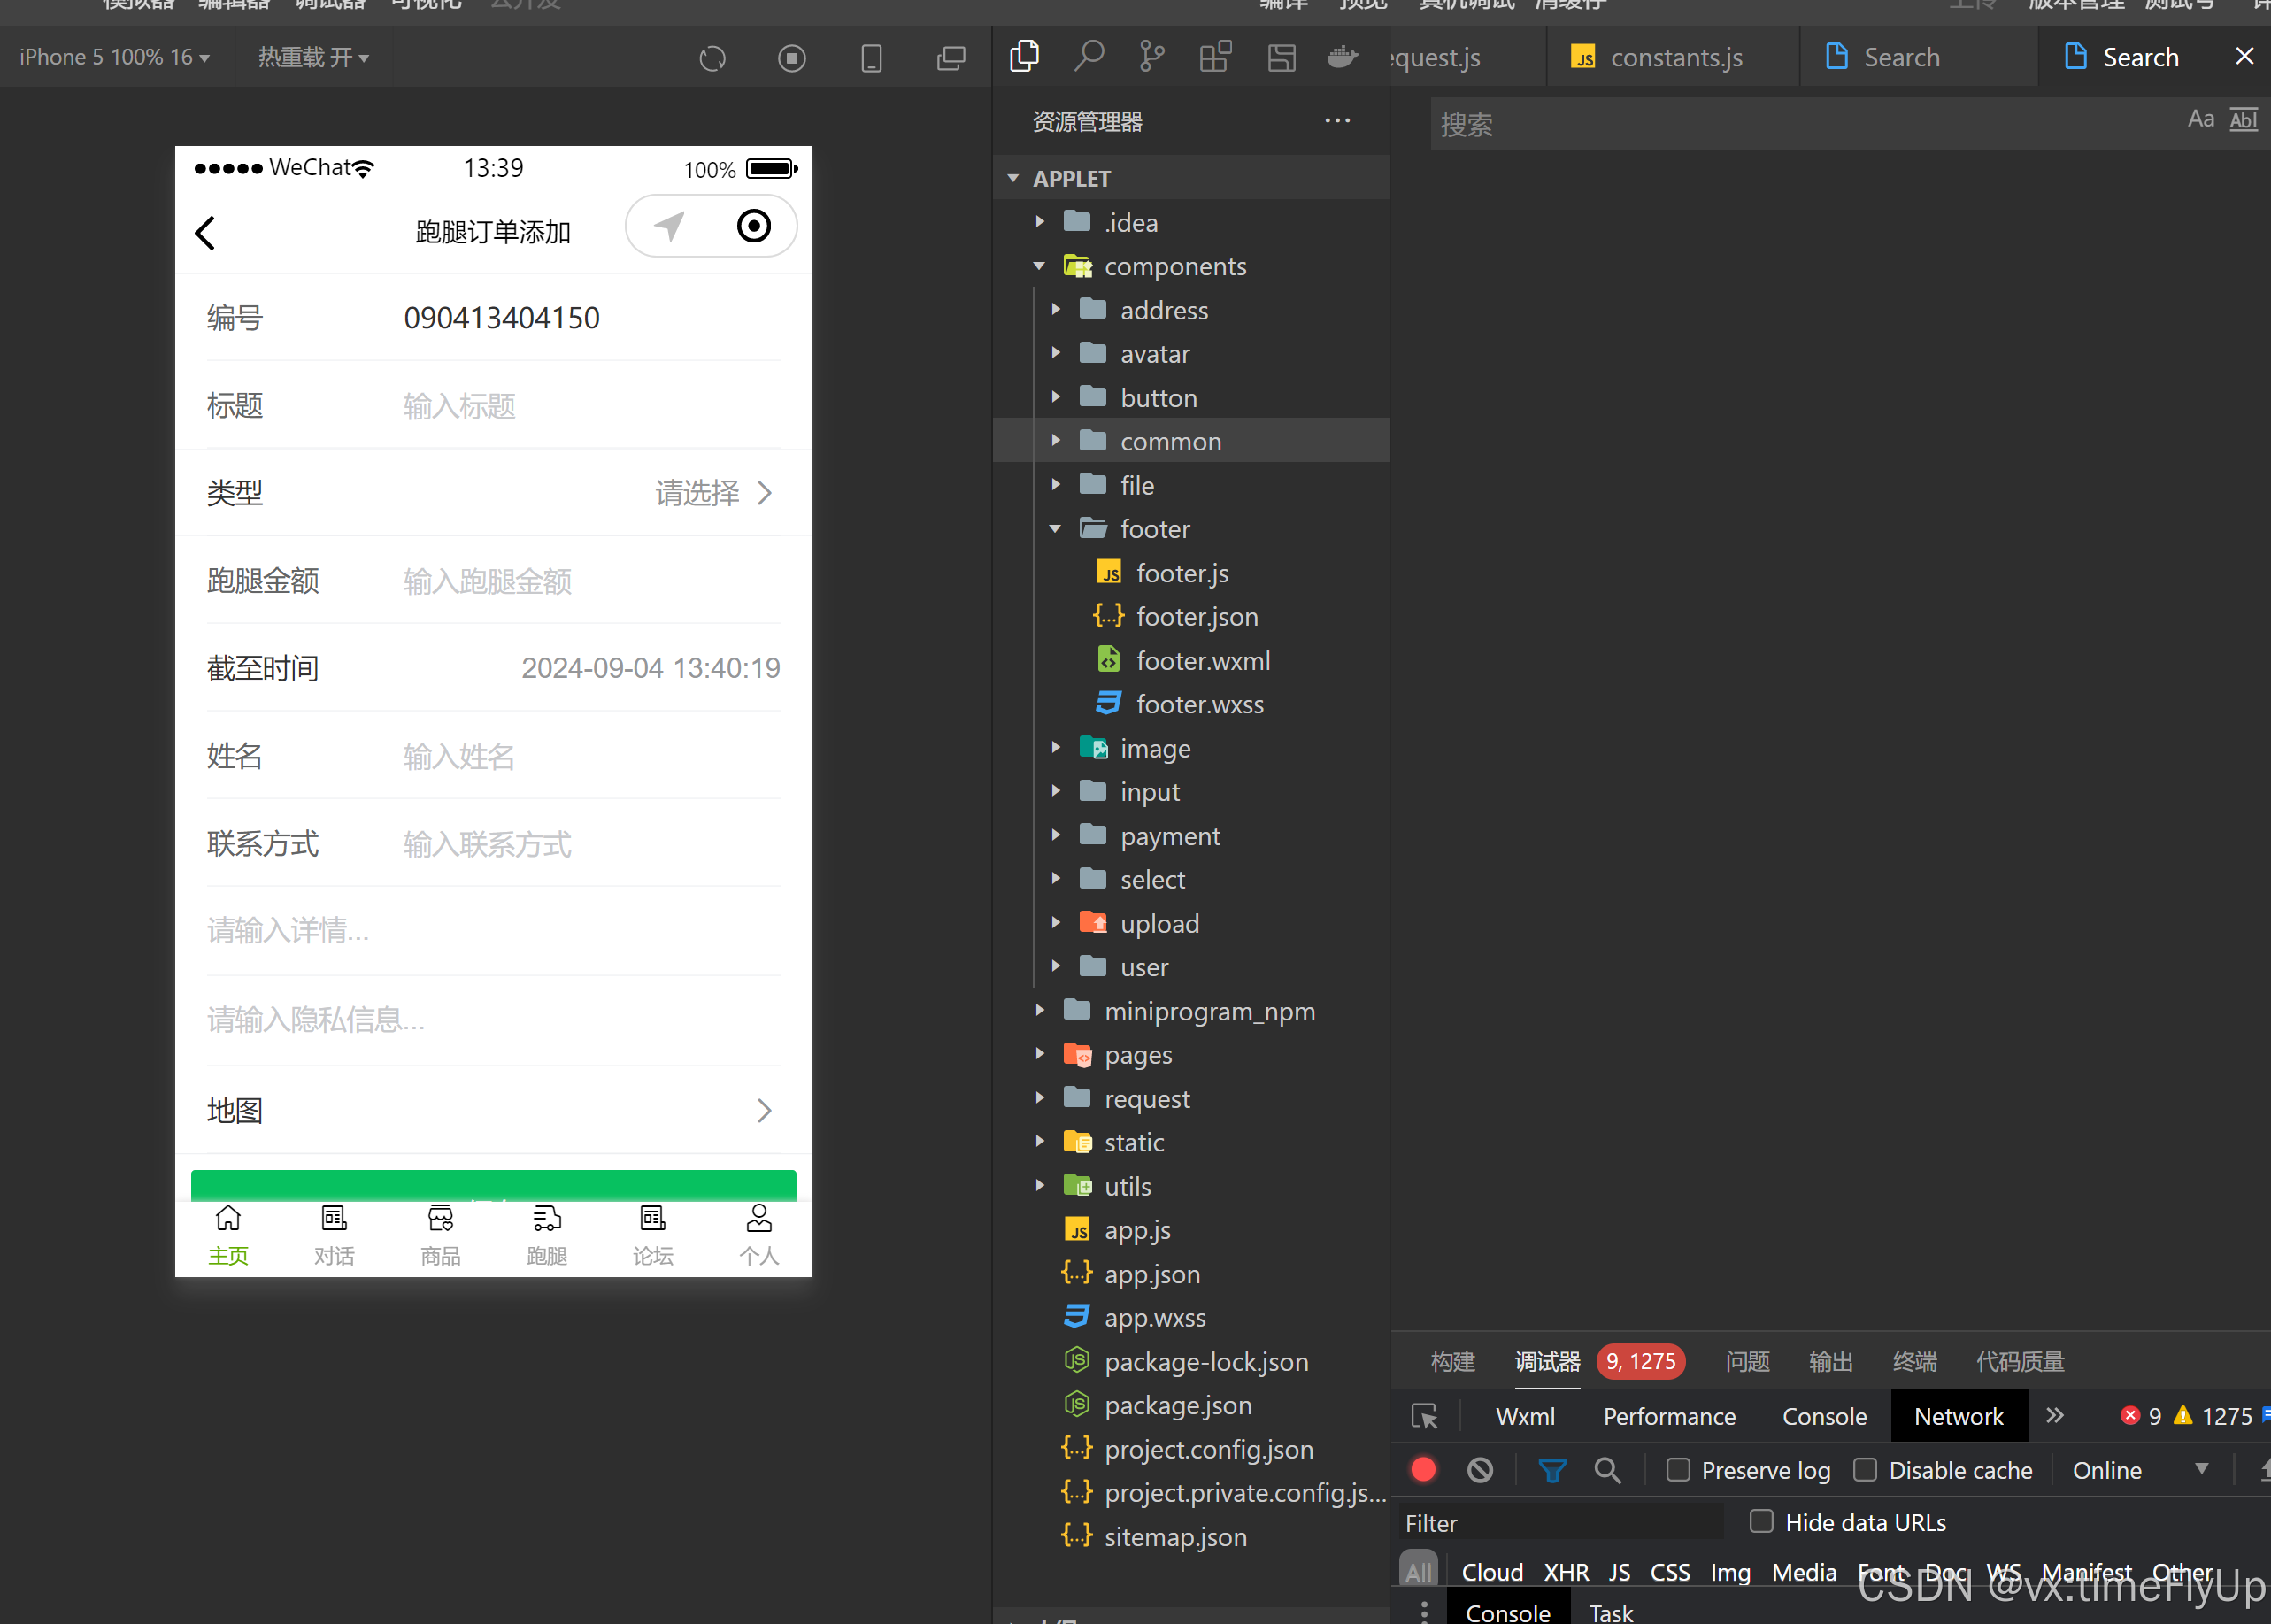Open the source control branch icon
The height and width of the screenshot is (1624, 2271).
[x=1151, y=56]
